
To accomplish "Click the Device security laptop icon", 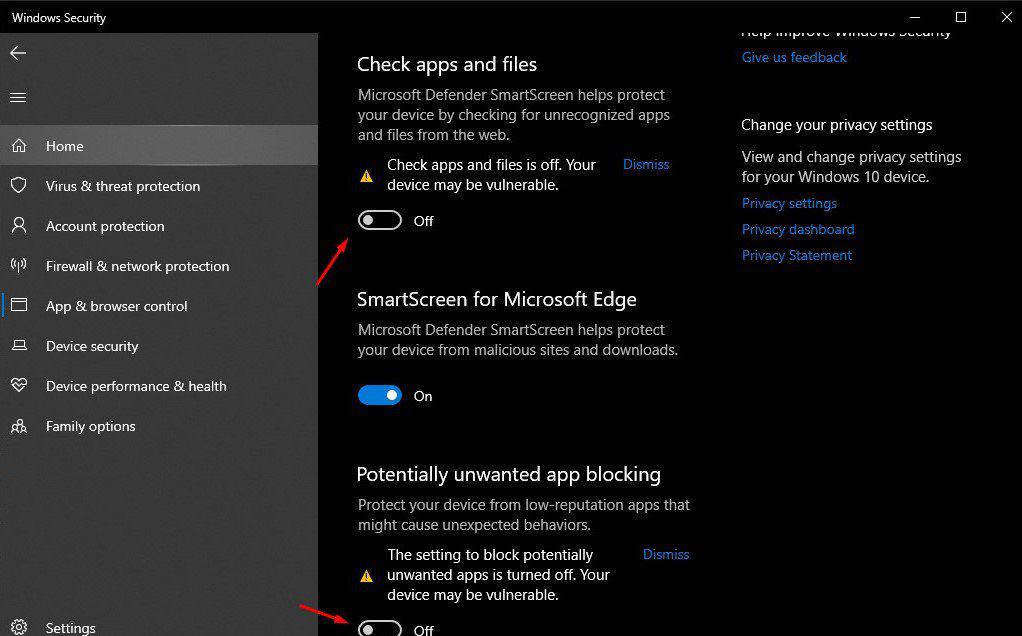I will 19,345.
